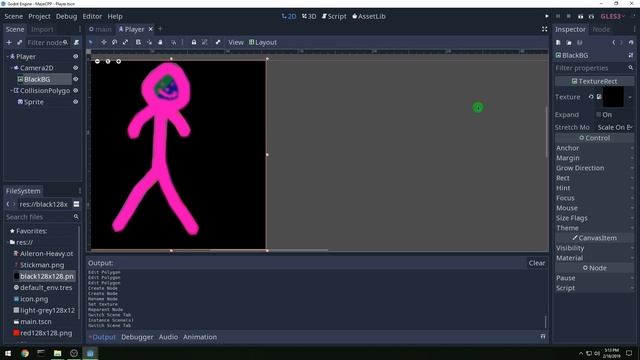The image size is (640, 360).
Task: Expand the Anchor section
Action: 594,148
